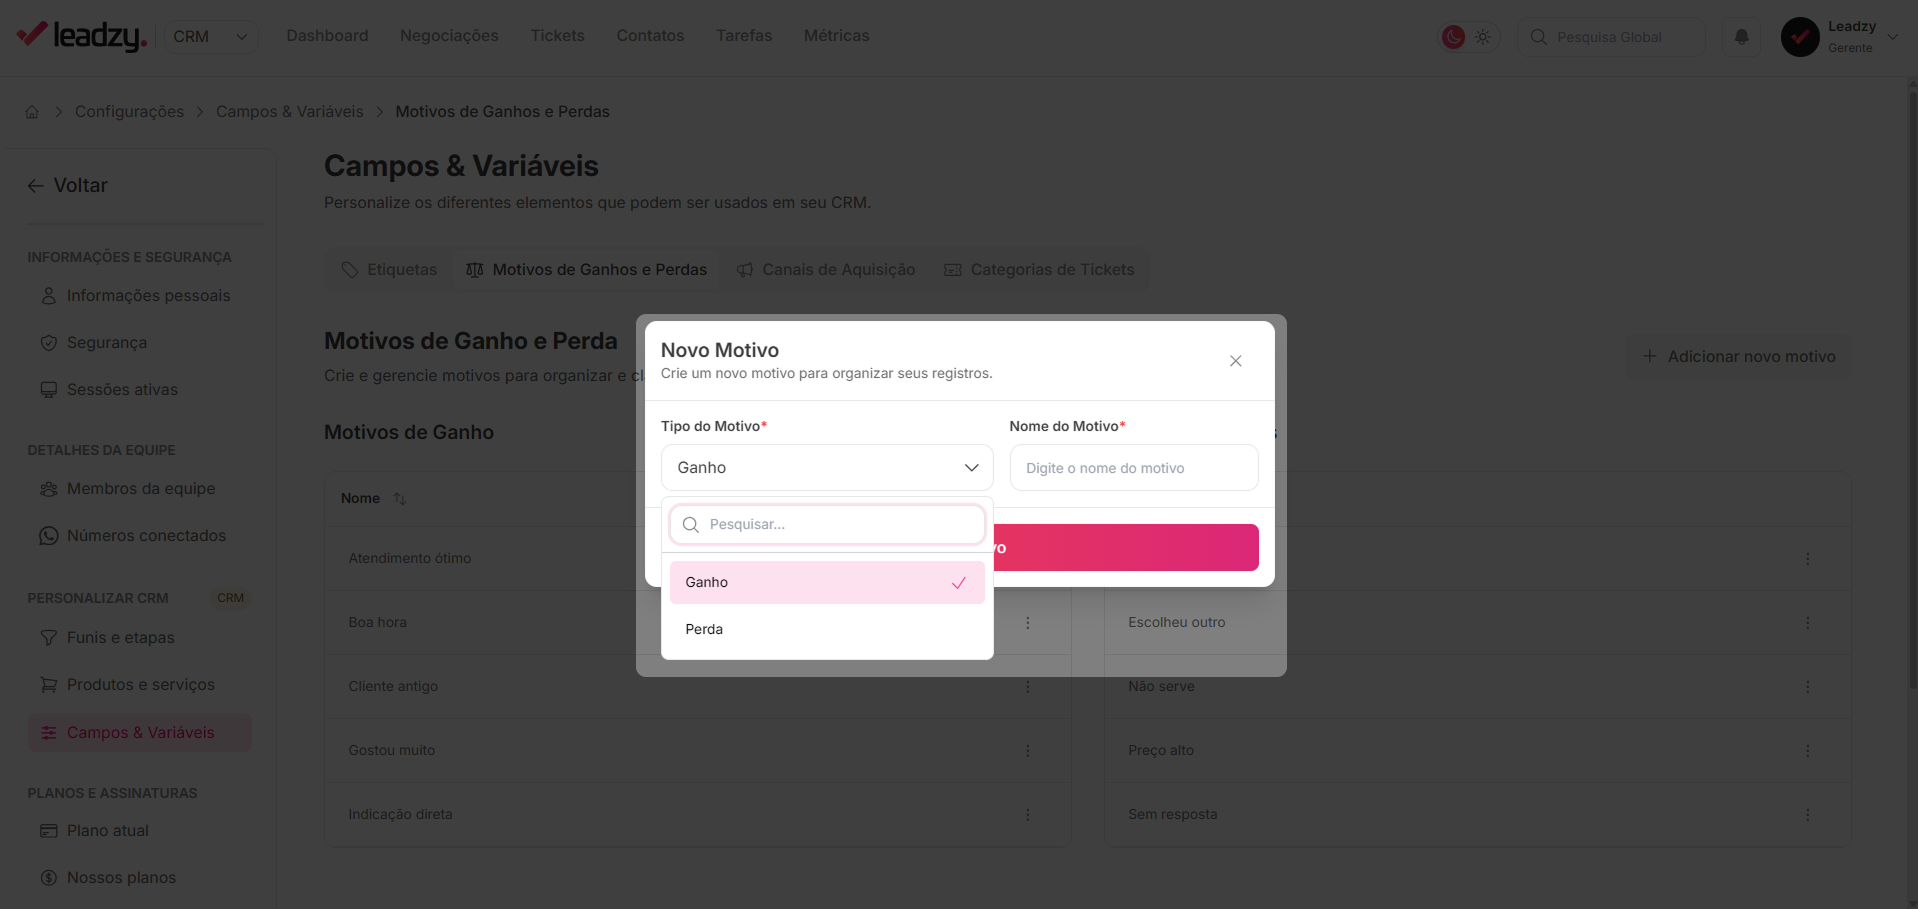Open the Tipo do Motivo dropdown
The image size is (1918, 909).
(x=827, y=468)
